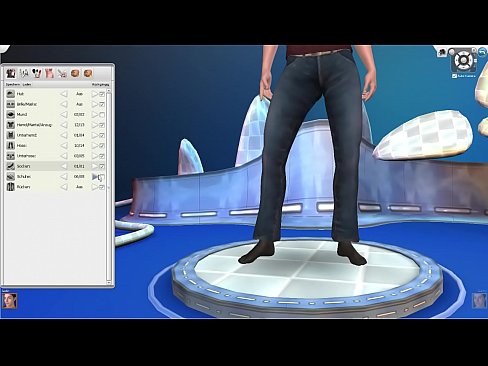Click the clothing panel vertical scrollbar
The width and height of the screenshot is (488, 366).
pyautogui.click(x=109, y=187)
